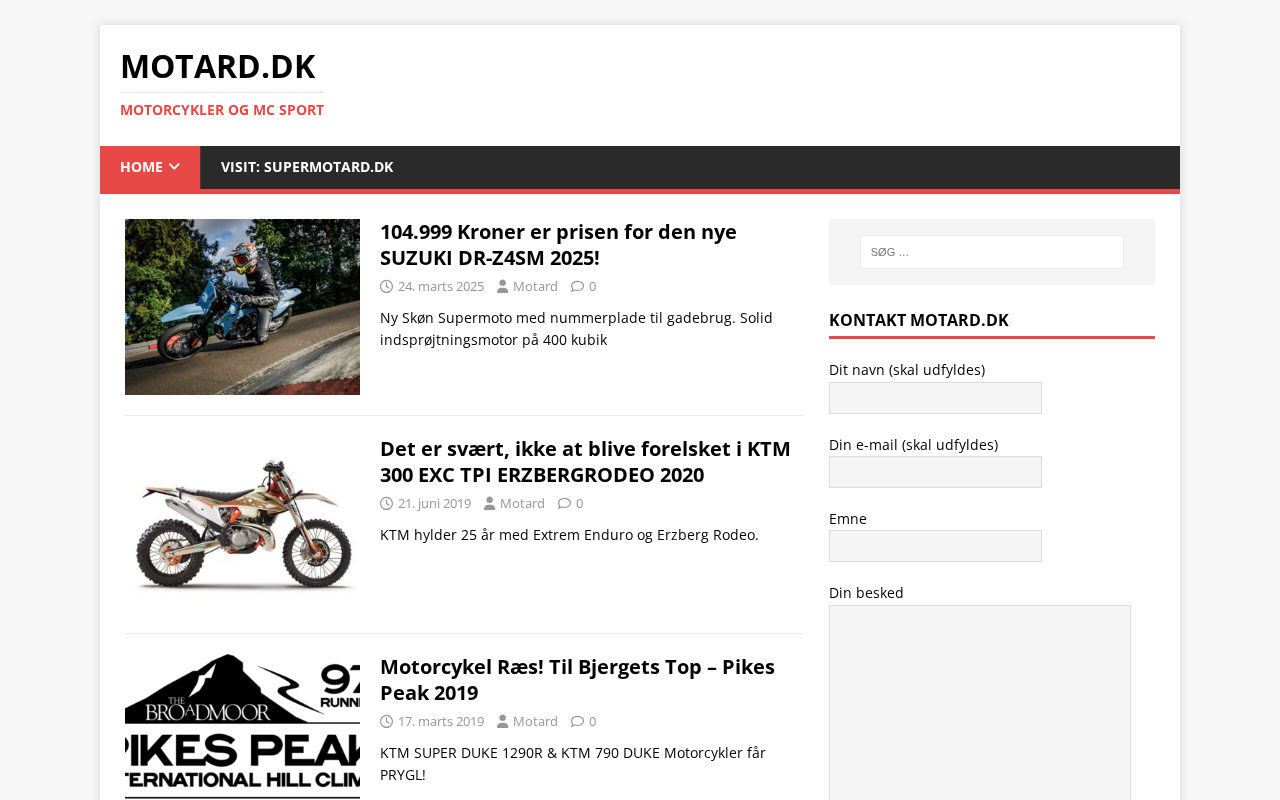Image resolution: width=1280 pixels, height=800 pixels.
Task: Expand the HOME dropdown chevron
Action: [175, 167]
